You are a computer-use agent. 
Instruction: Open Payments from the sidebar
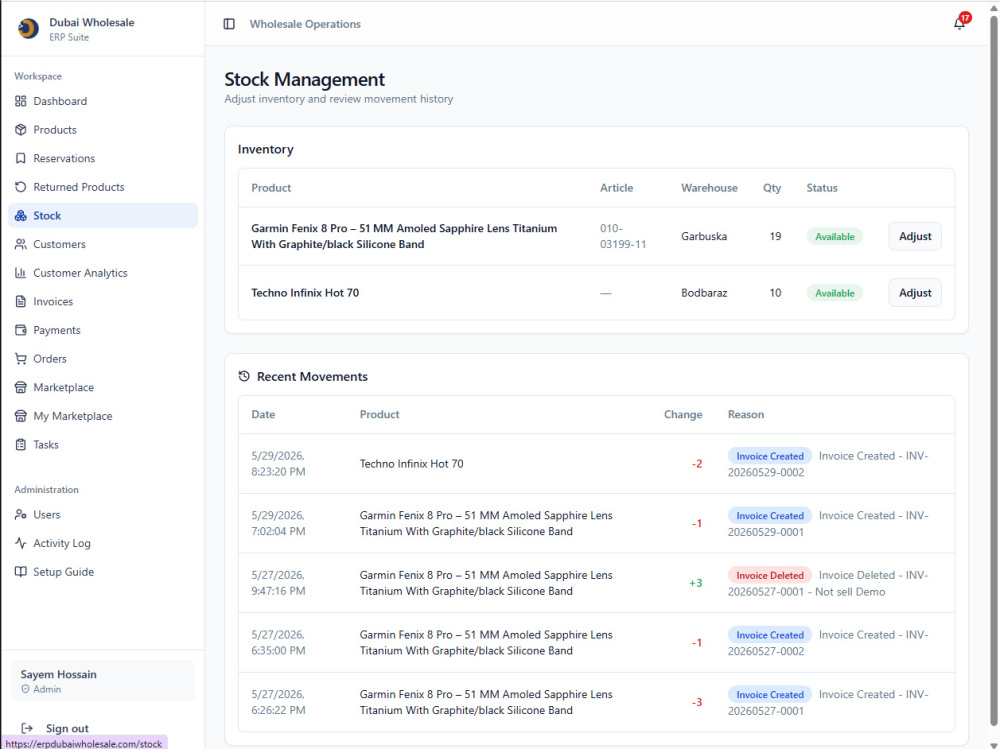(x=103, y=330)
